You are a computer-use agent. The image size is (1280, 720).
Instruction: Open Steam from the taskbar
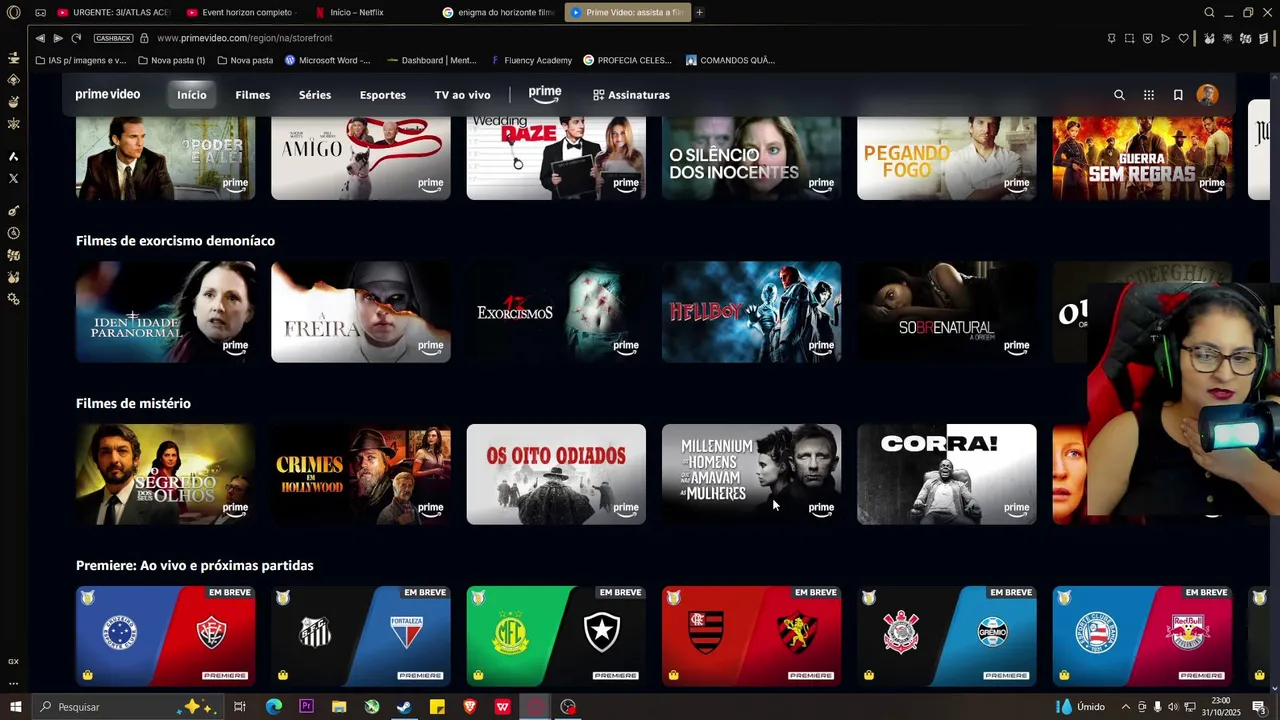(x=404, y=707)
